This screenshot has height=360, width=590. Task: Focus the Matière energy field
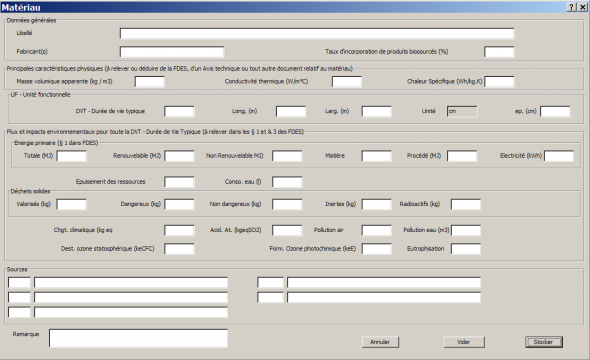point(377,156)
